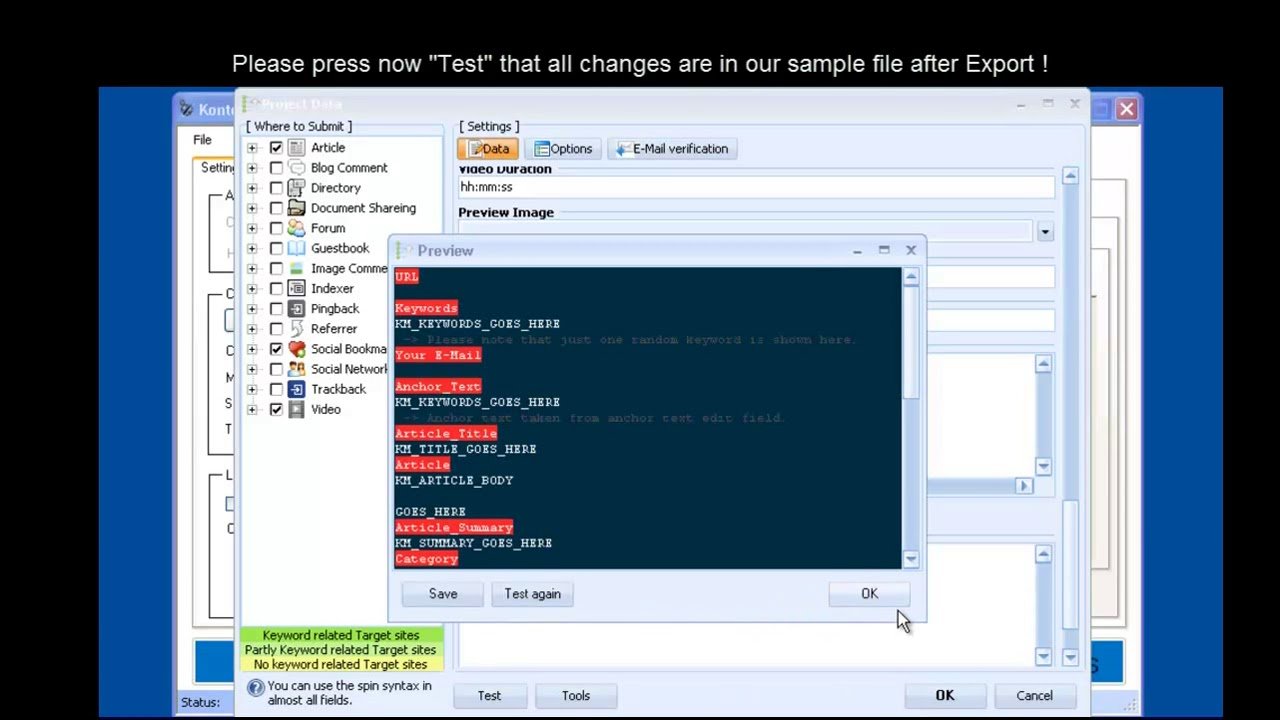Image resolution: width=1280 pixels, height=720 pixels.
Task: Click the Keyword related Target sites legend
Action: (x=340, y=635)
